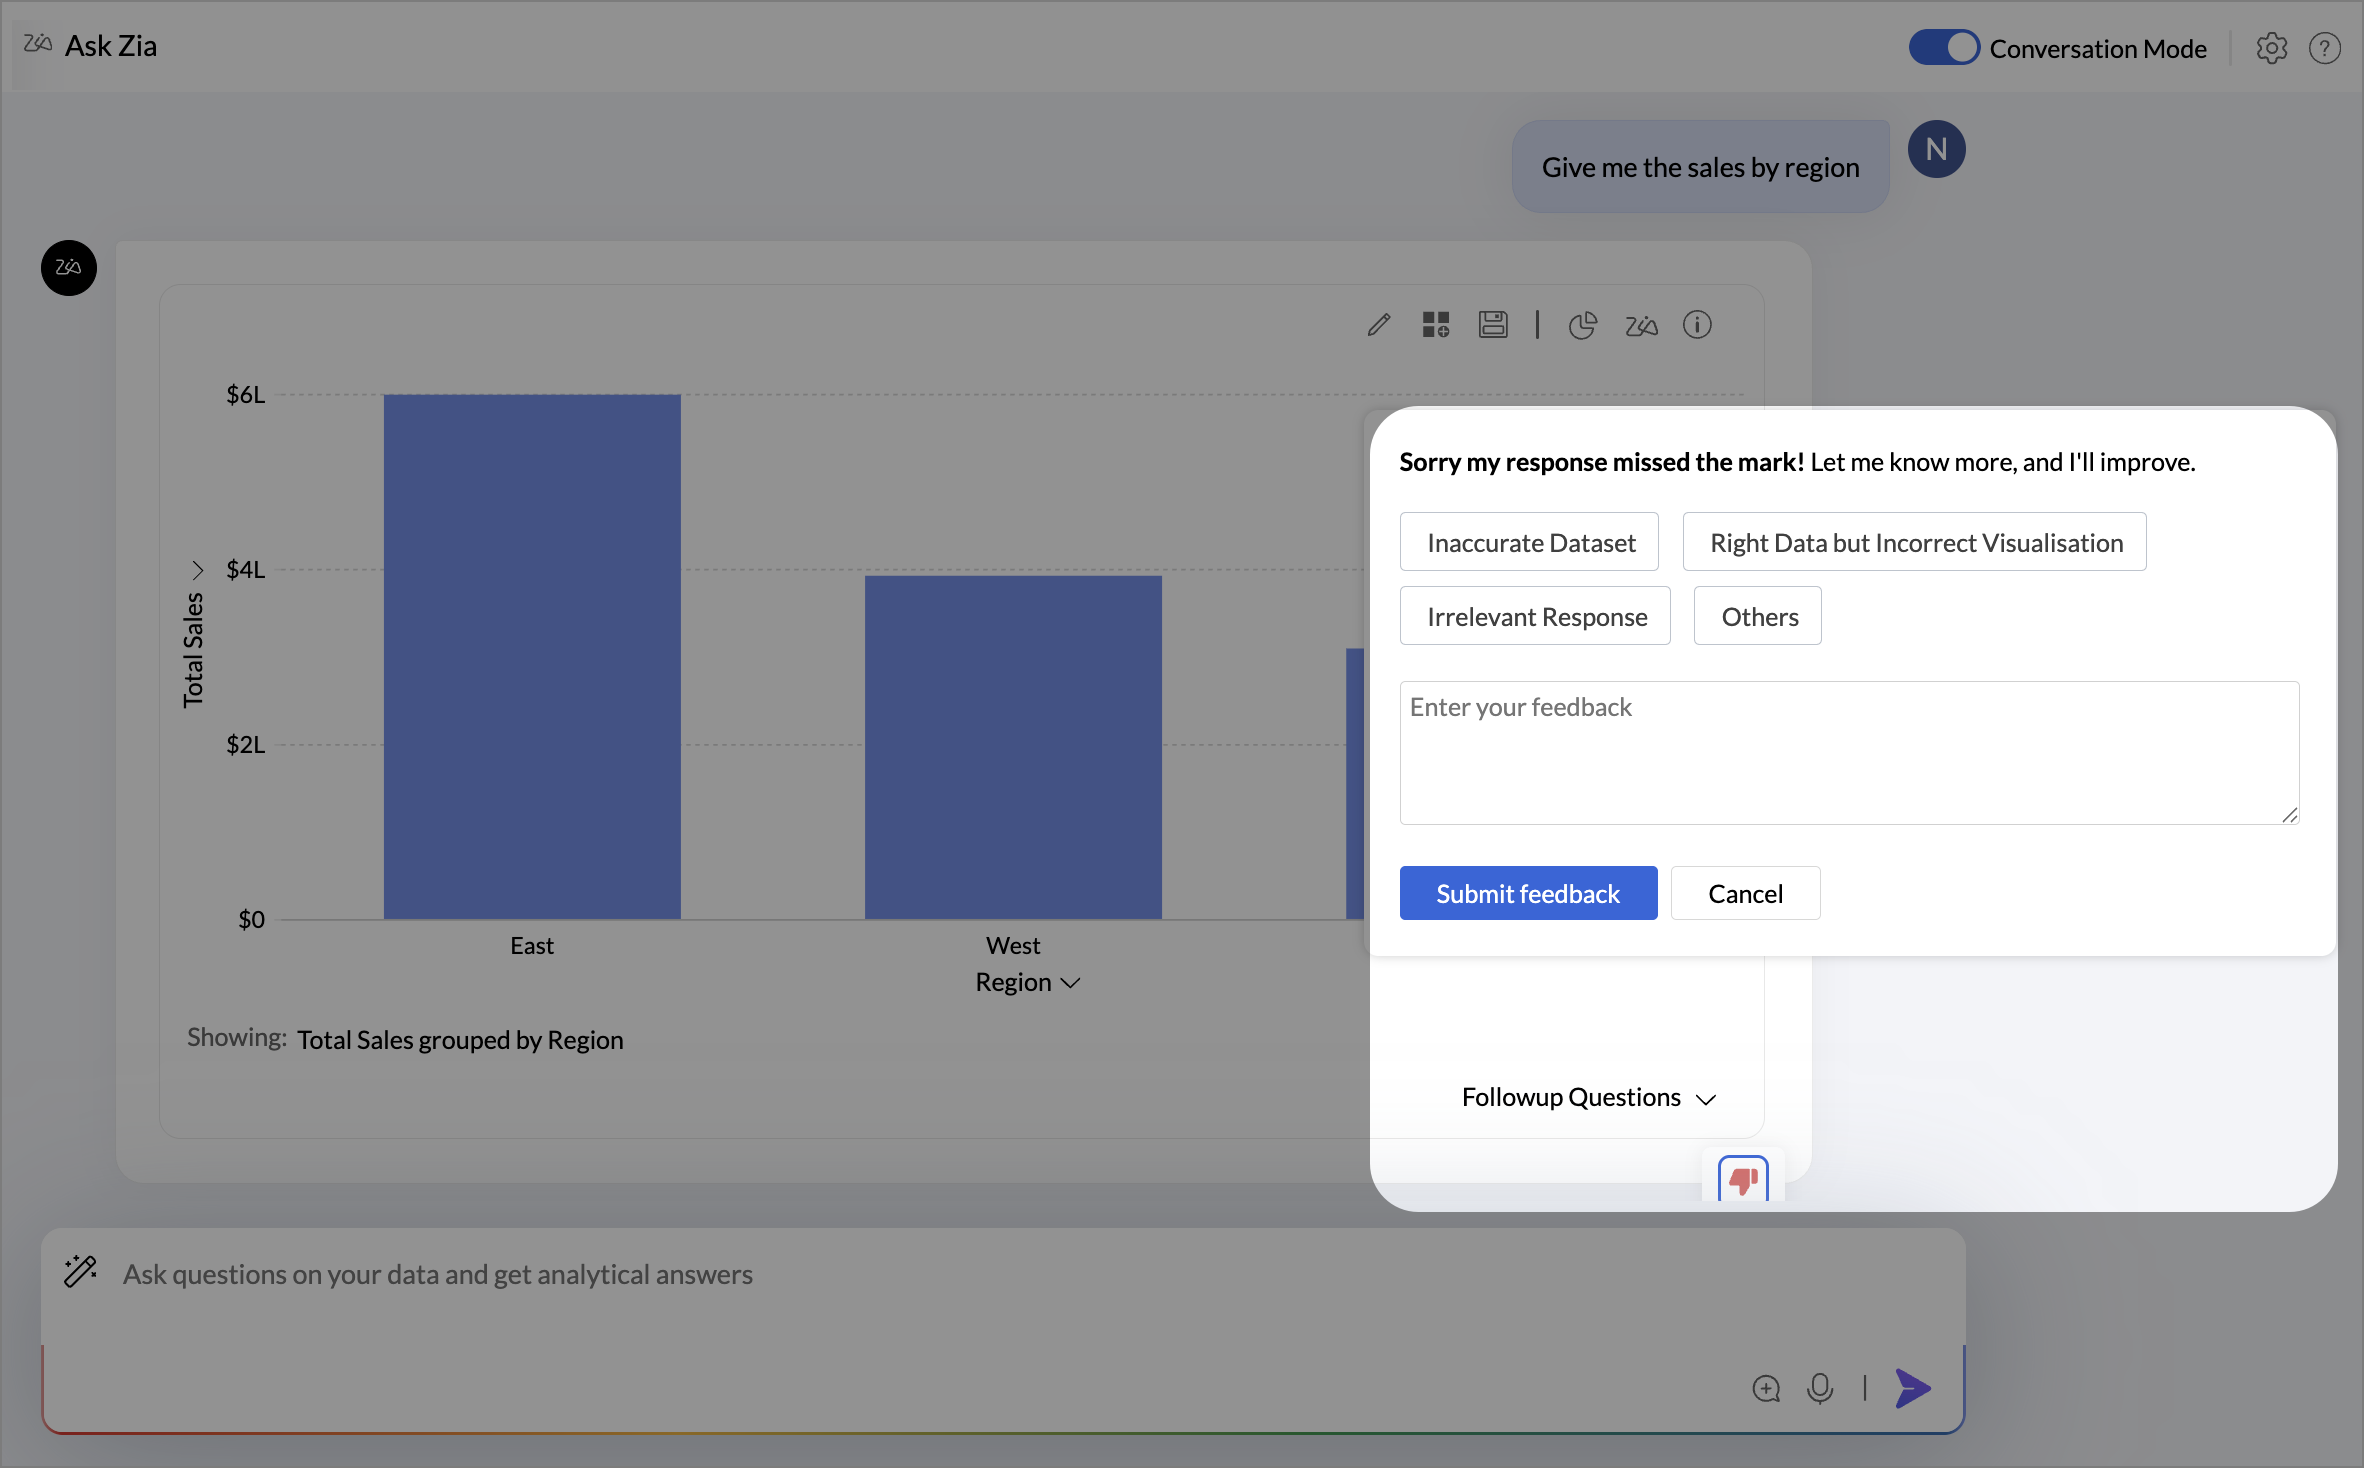Select Right Data but Incorrect Visualisation
Image resolution: width=2364 pixels, height=1468 pixels.
pyautogui.click(x=1914, y=542)
